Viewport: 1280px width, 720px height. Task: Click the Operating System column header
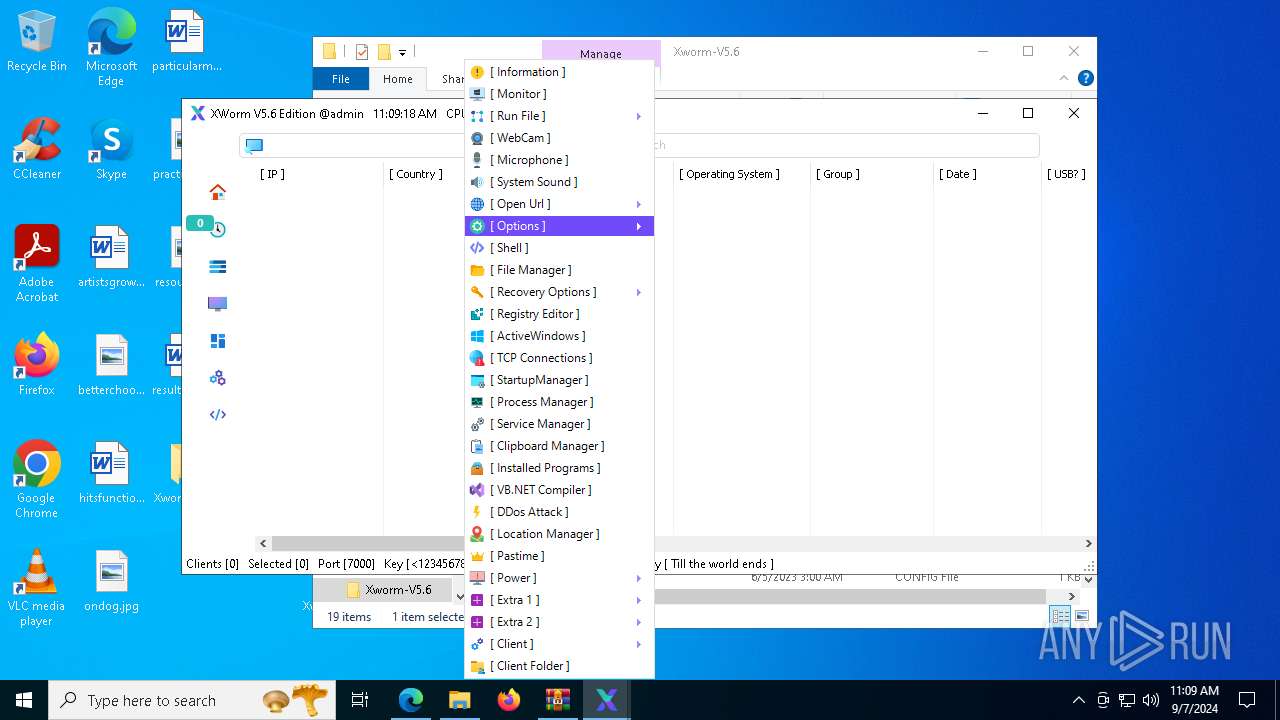pos(729,174)
